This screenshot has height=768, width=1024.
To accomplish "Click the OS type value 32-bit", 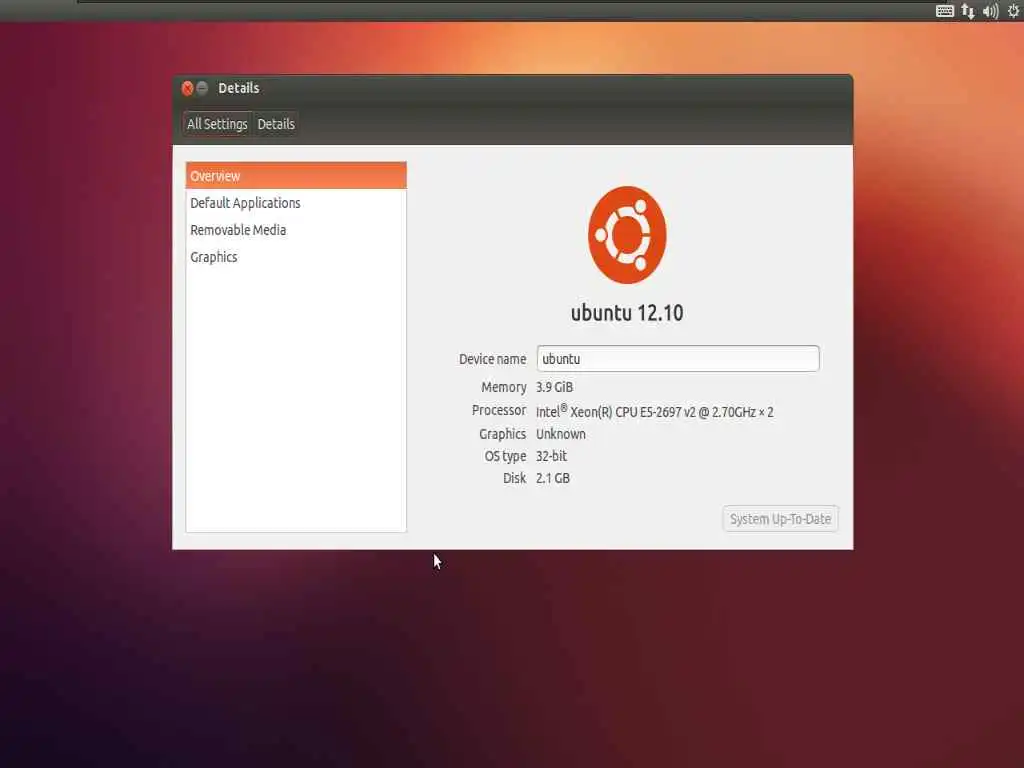I will [551, 456].
